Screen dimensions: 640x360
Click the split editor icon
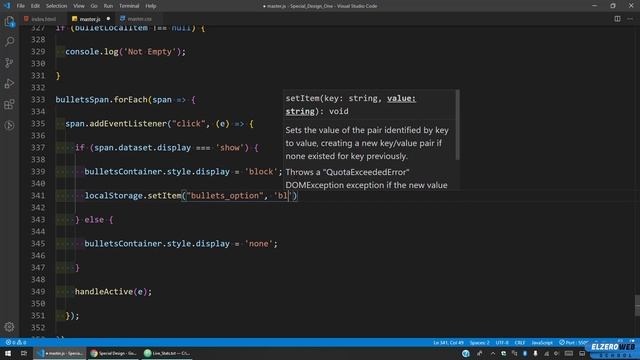pos(617,19)
